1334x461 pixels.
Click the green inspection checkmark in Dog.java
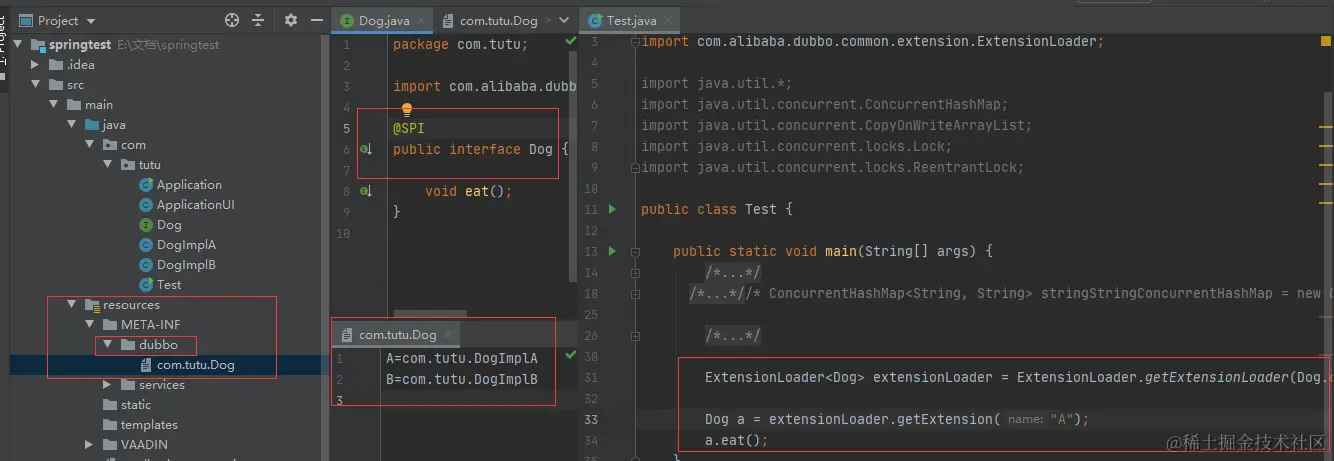[570, 42]
